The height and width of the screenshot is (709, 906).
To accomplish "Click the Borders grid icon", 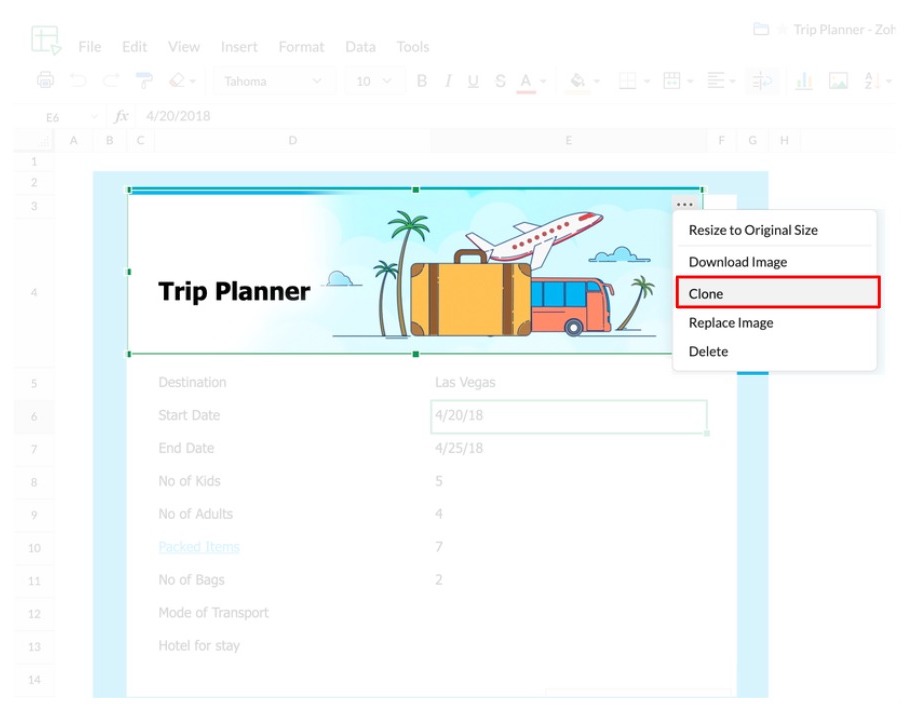I will (627, 81).
